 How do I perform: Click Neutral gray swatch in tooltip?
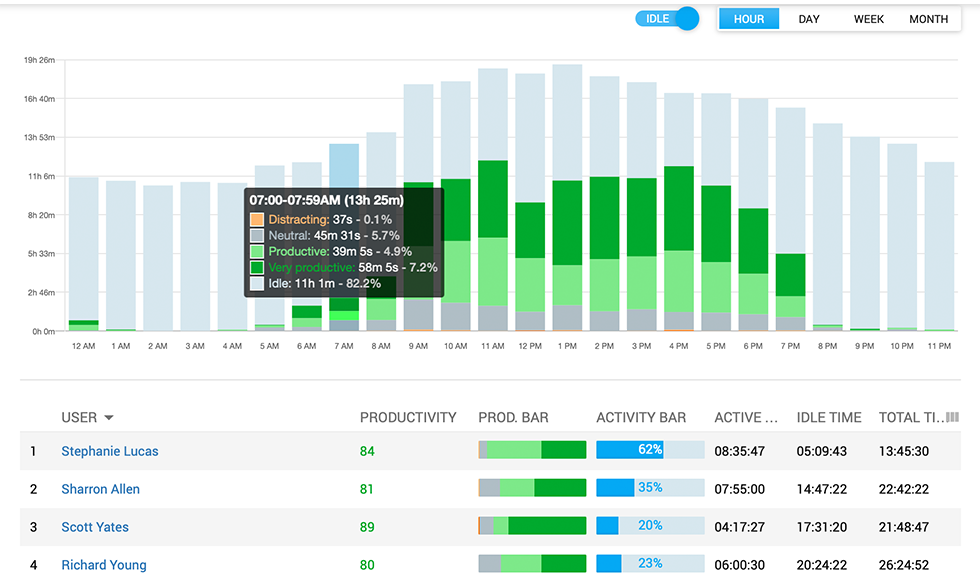[257, 236]
